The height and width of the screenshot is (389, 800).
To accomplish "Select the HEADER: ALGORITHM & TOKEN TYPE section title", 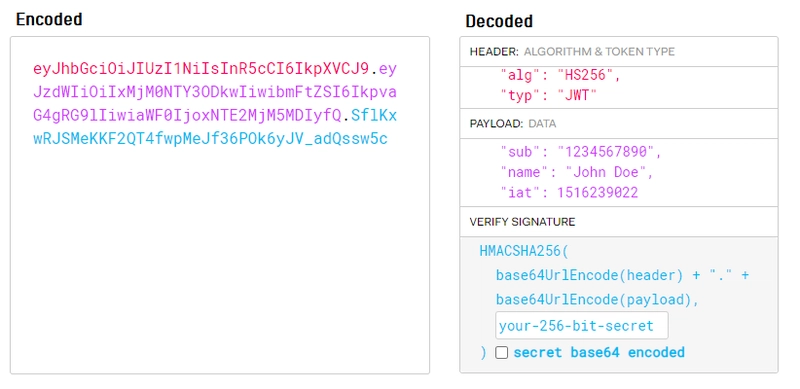I will [572, 52].
